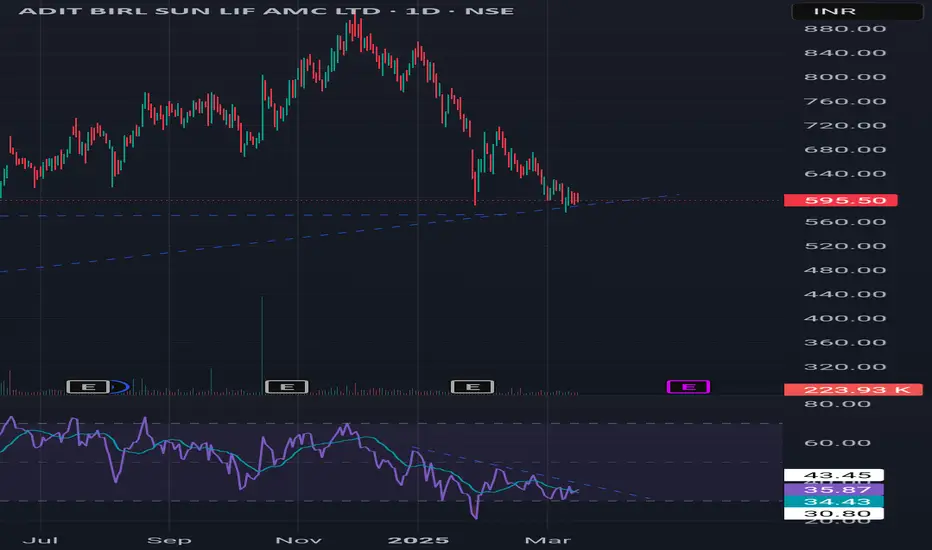Viewport: 932px width, 550px height.
Task: Click the Mar date on time axis
Action: 547,540
